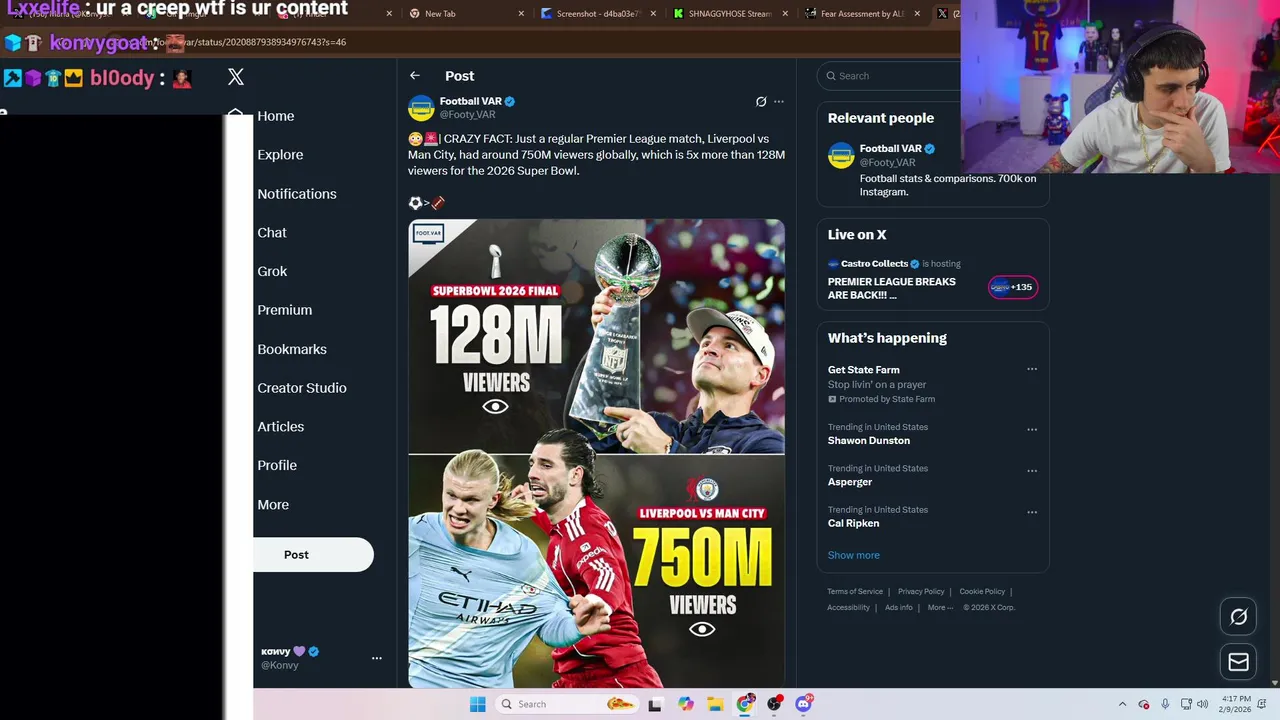The height and width of the screenshot is (720, 1280).
Task: Open Discord from taskbar
Action: point(803,704)
